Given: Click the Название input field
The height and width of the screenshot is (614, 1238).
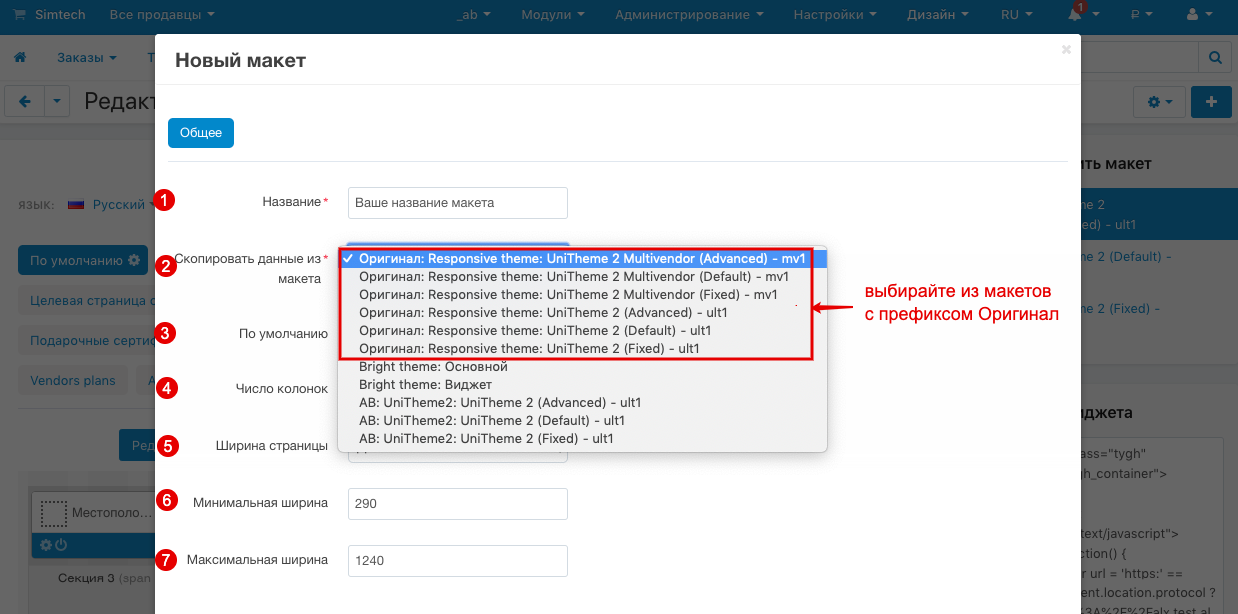Looking at the screenshot, I should pos(457,203).
